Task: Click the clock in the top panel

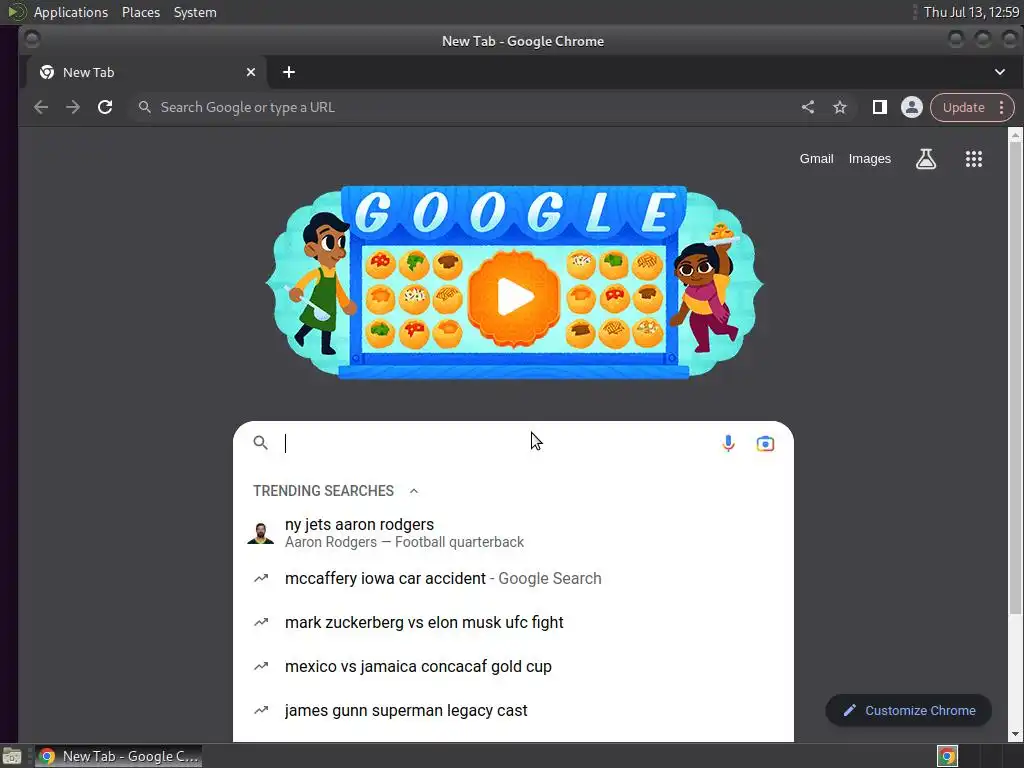Action: tap(971, 12)
